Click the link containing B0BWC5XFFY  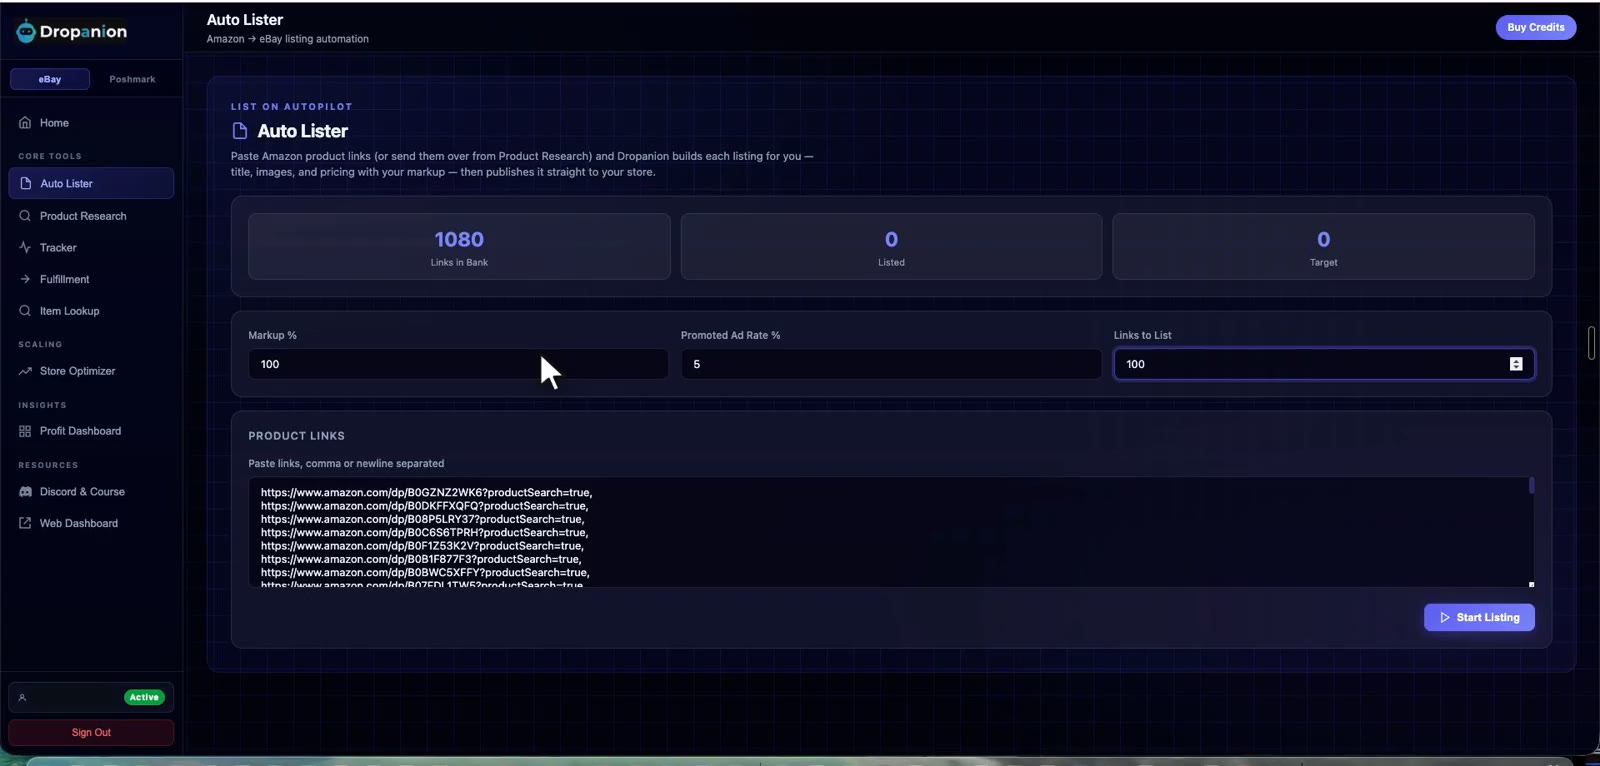coord(425,573)
